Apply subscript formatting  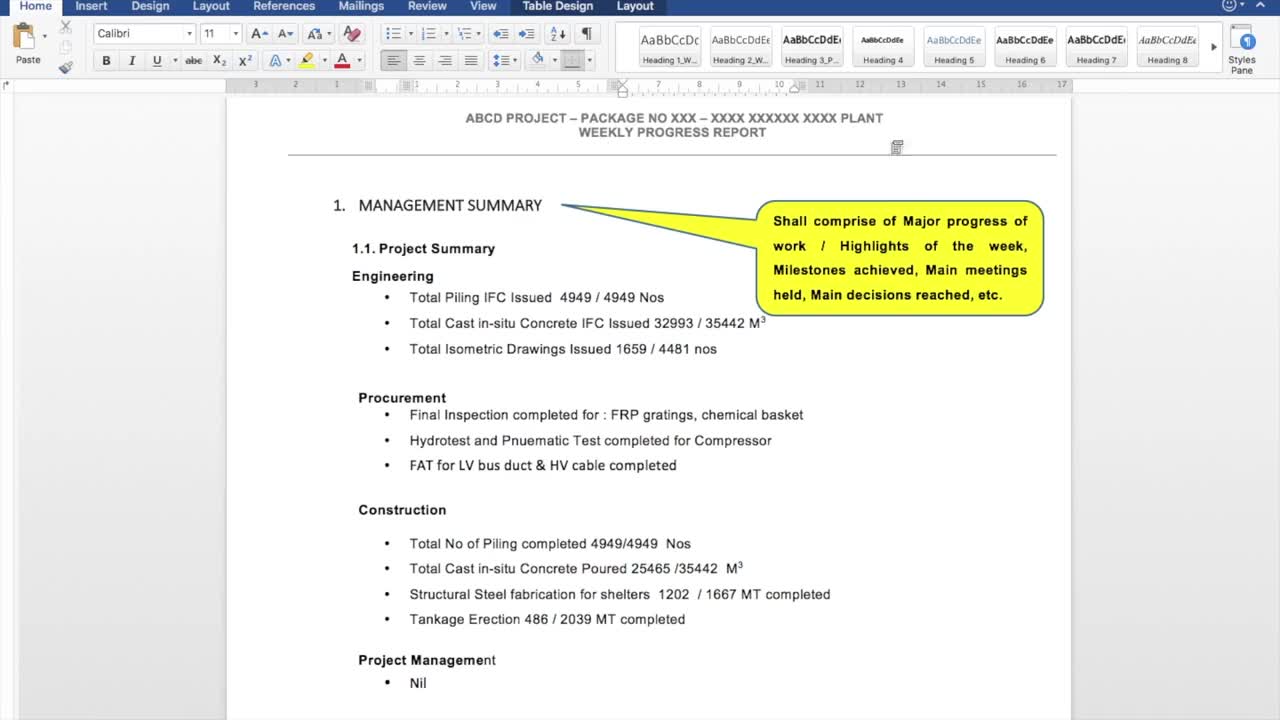point(219,61)
